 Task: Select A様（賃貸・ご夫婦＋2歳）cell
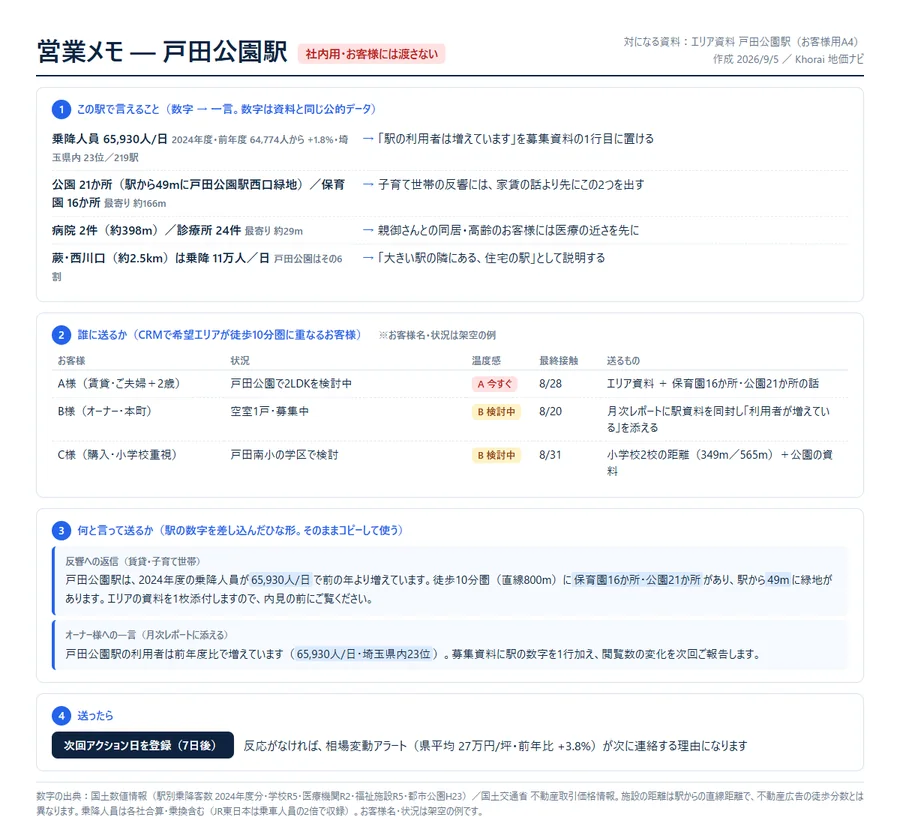tap(119, 384)
